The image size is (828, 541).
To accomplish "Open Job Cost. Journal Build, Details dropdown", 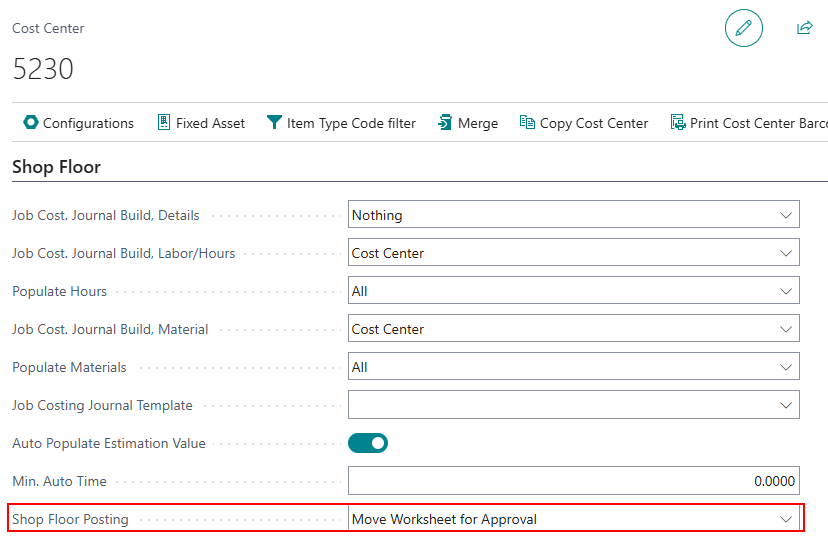I will pyautogui.click(x=573, y=215).
